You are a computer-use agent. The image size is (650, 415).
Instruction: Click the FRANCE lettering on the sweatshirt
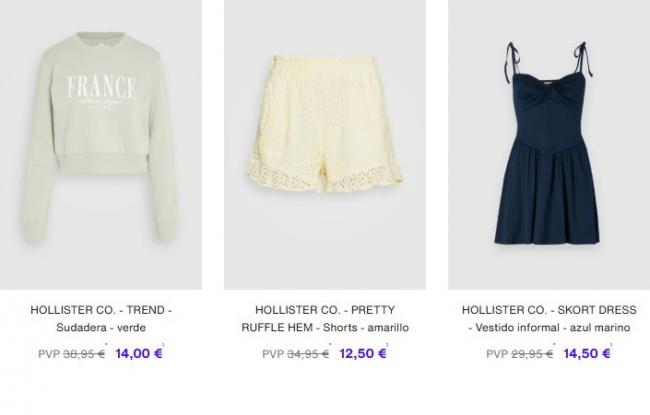102,87
